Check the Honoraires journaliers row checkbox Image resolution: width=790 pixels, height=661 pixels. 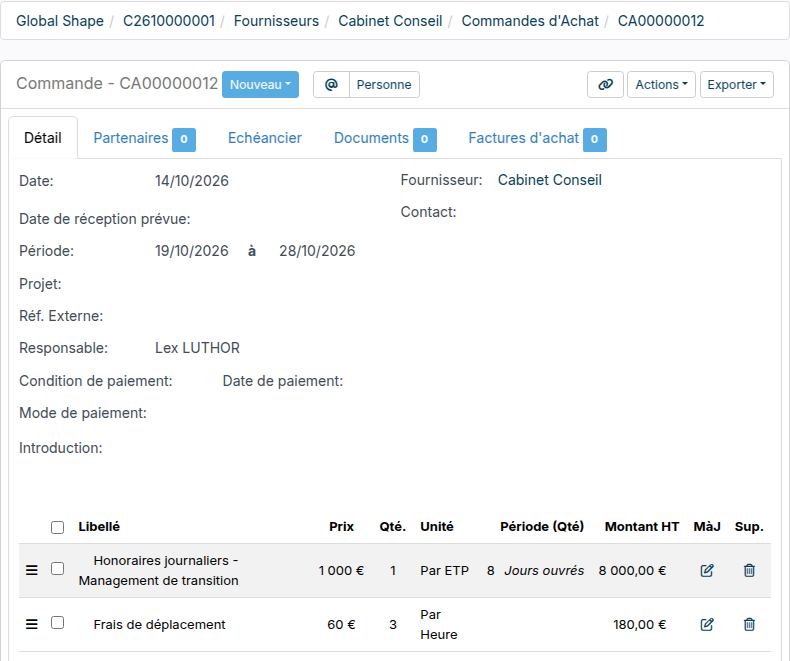click(57, 569)
